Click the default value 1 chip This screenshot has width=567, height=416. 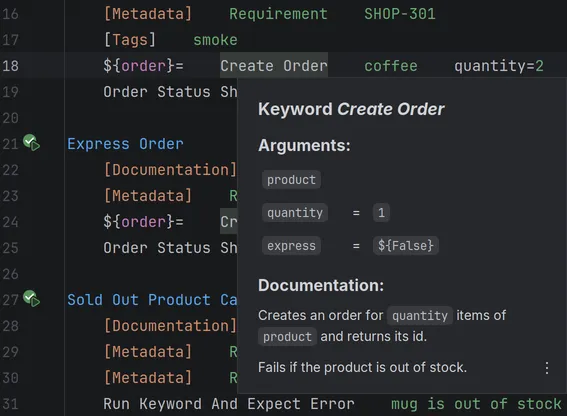(381, 213)
